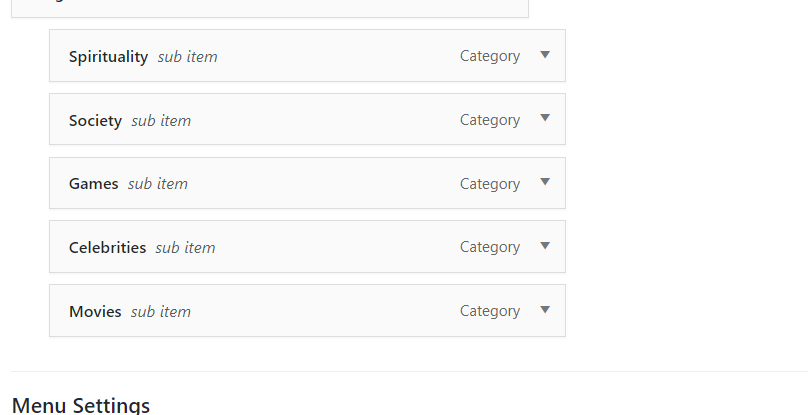Click the Category label on Celebrities
The image size is (808, 415).
[490, 248]
